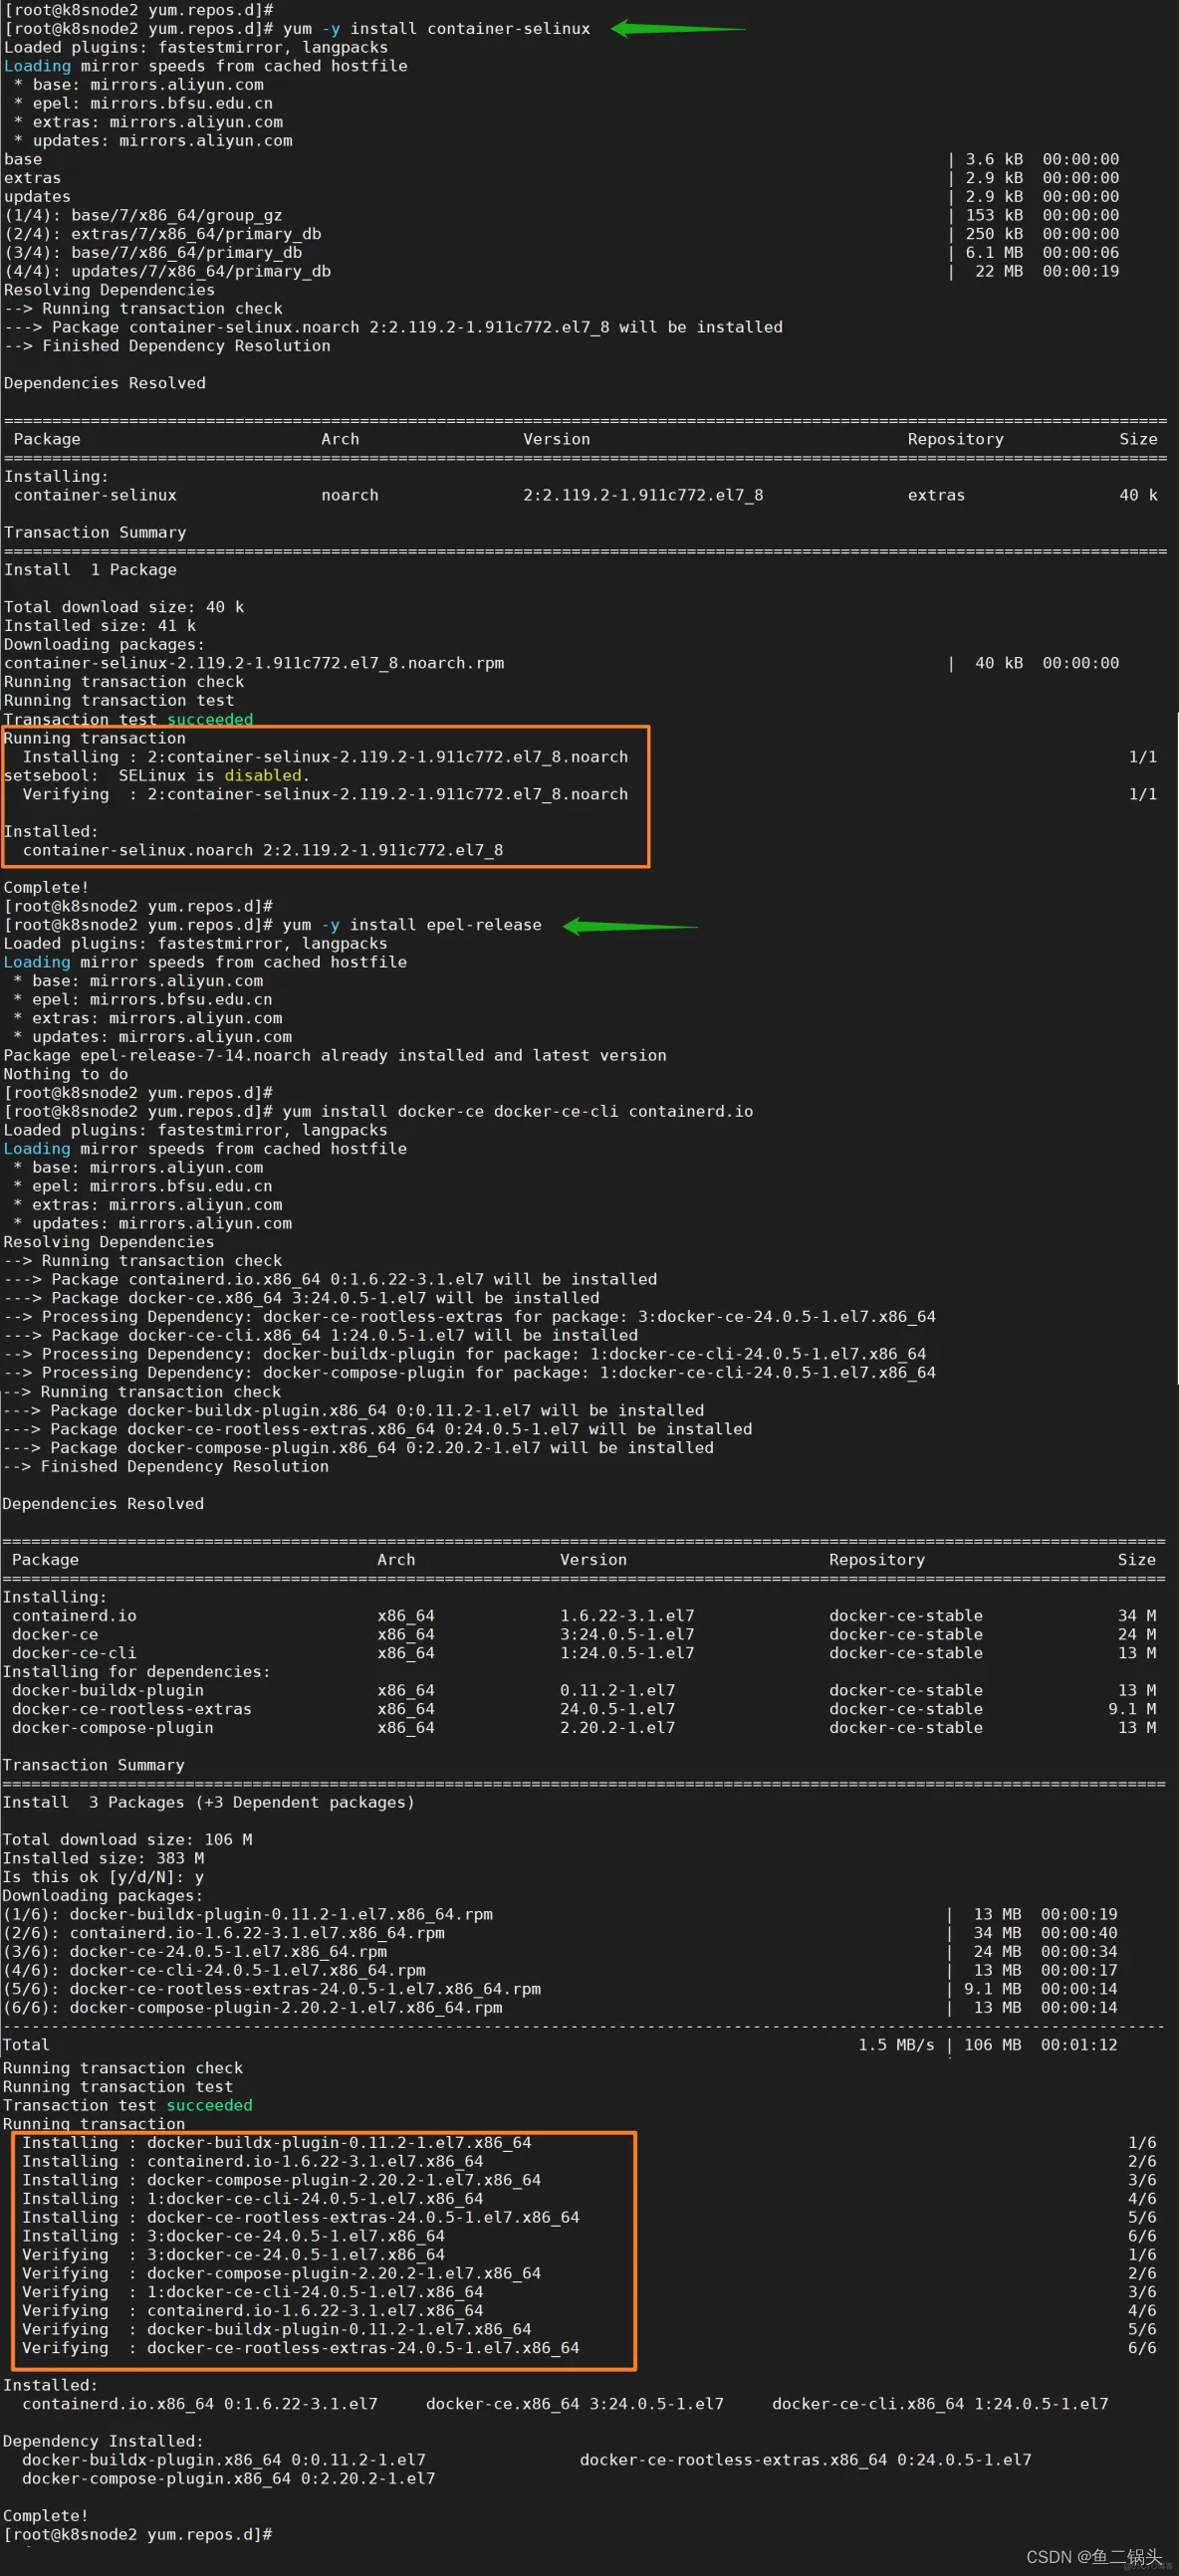Click 'extras' in the container-selinux table row
1179x2576 pixels.
936,495
